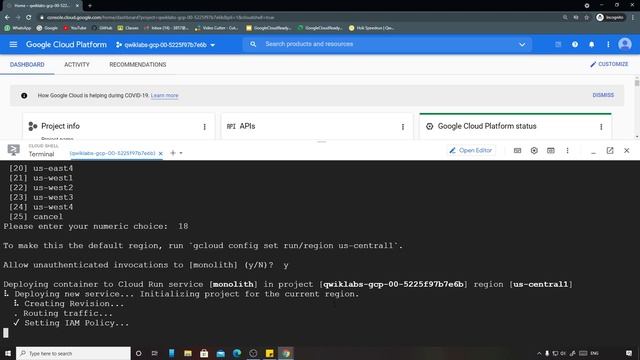Click the "[25] cancel" line in terminal

pyautogui.click(x=36, y=217)
